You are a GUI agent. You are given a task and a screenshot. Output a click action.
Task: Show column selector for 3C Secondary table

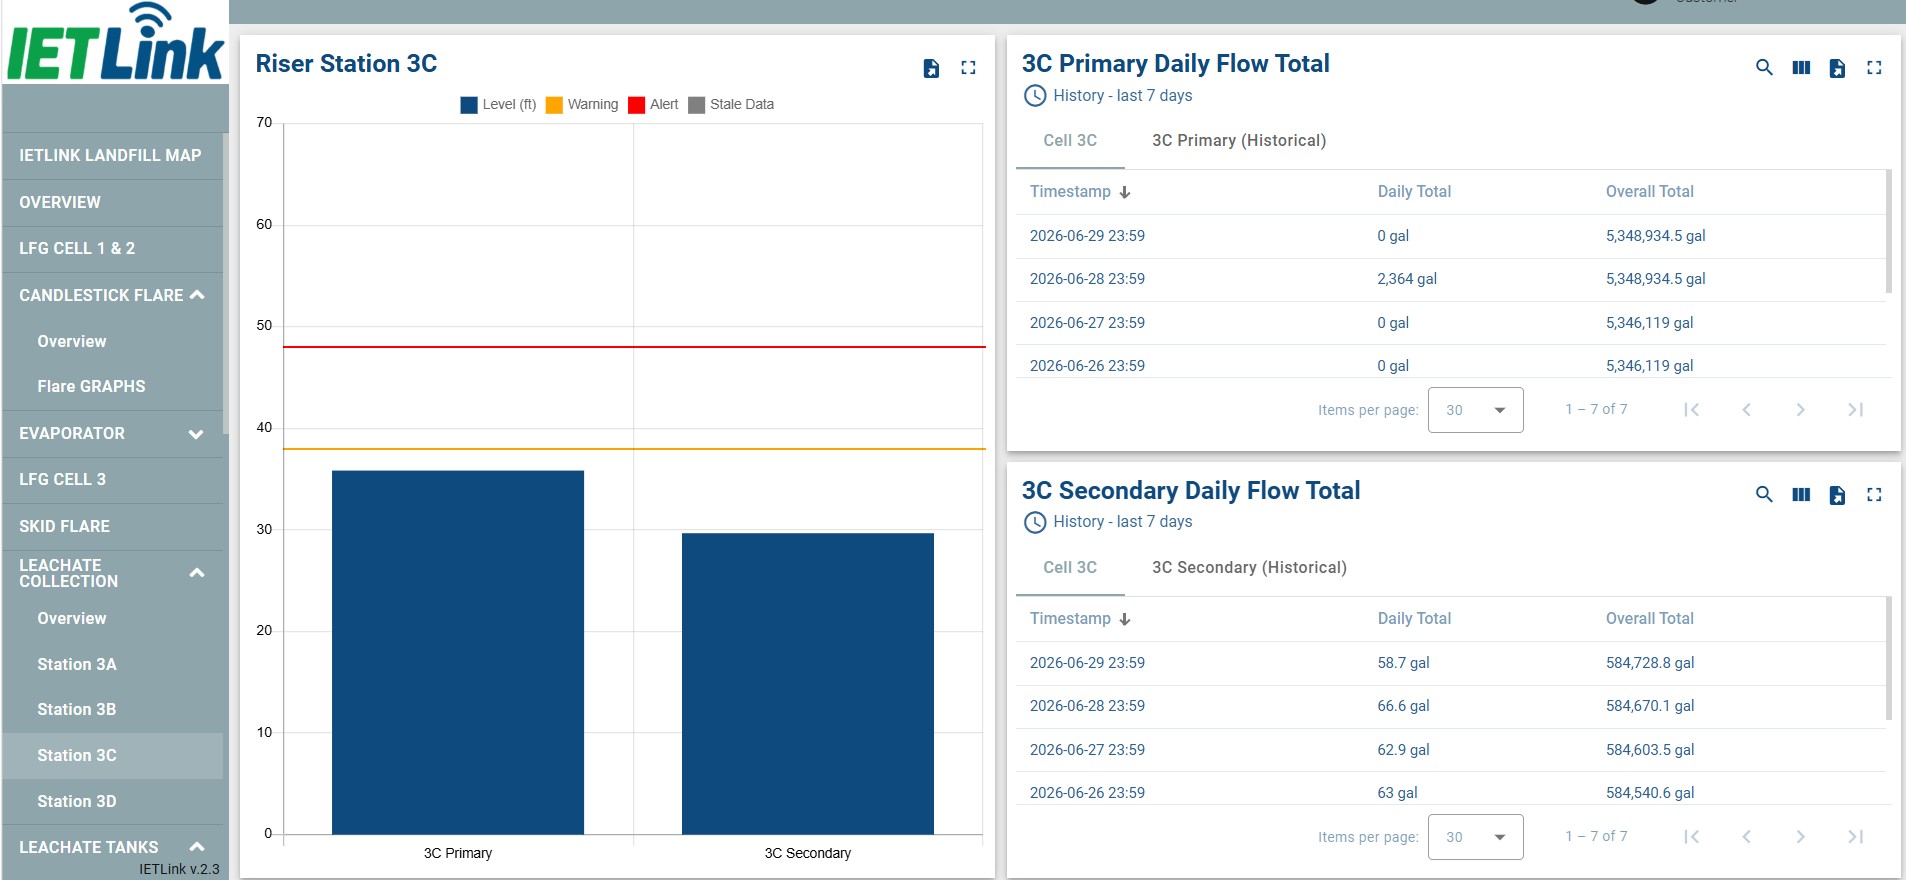pyautogui.click(x=1801, y=494)
